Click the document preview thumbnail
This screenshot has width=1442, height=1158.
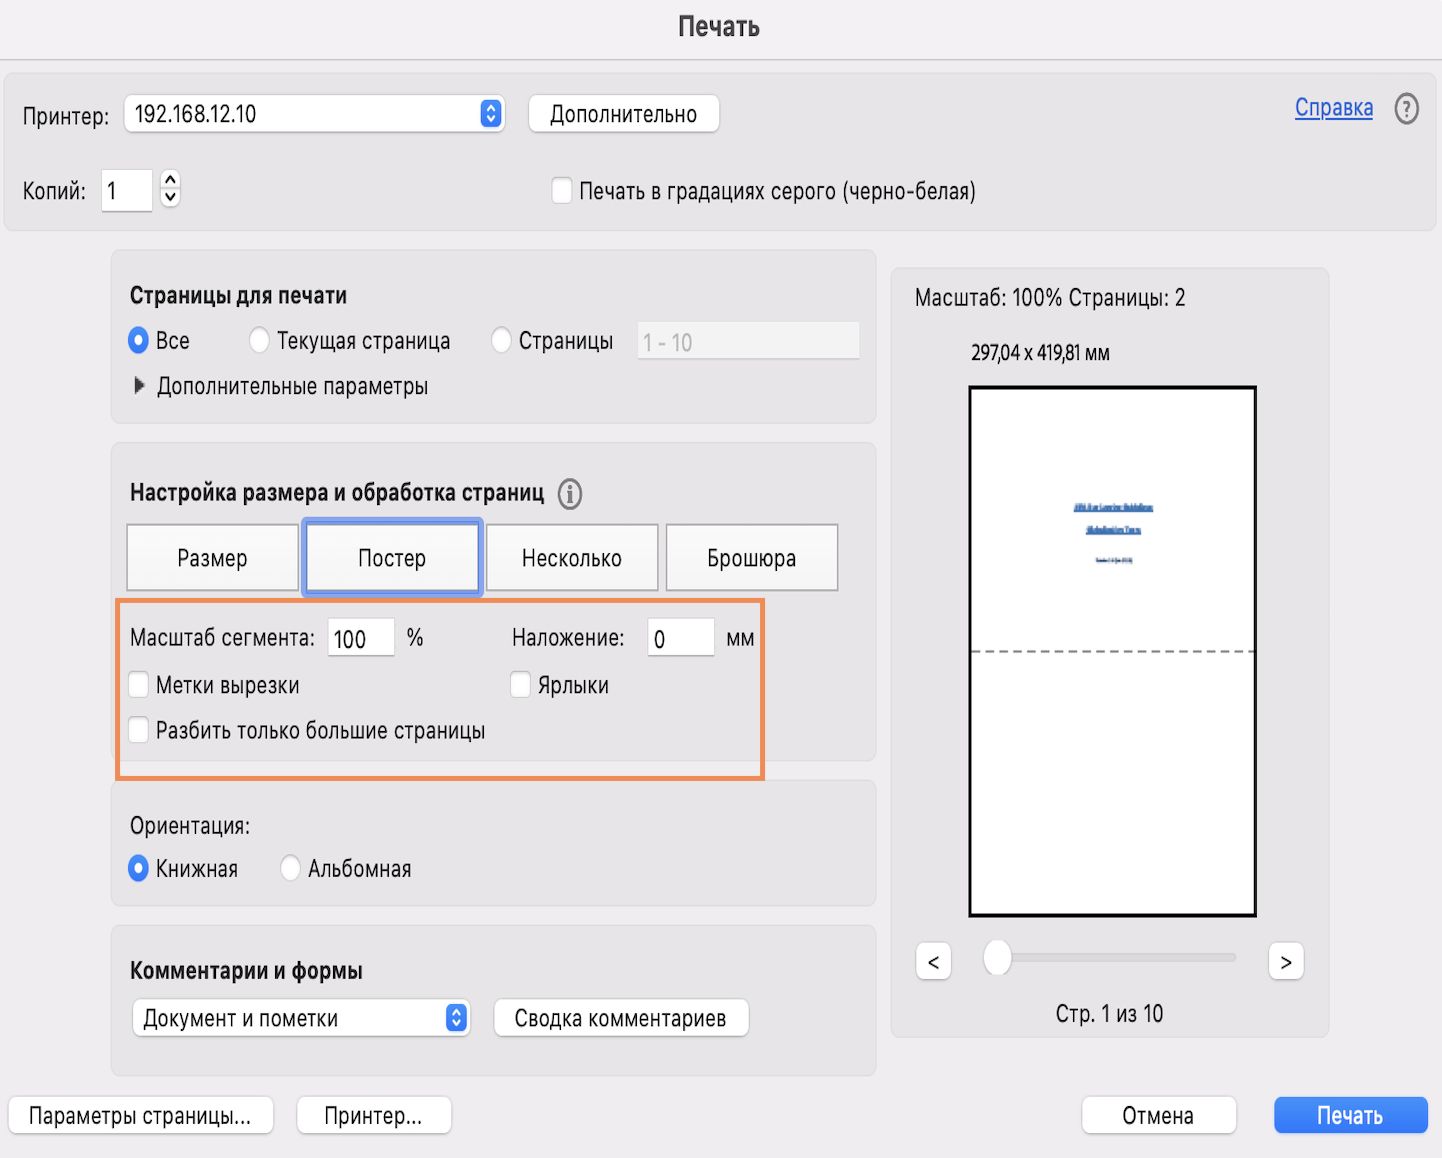tap(1112, 651)
